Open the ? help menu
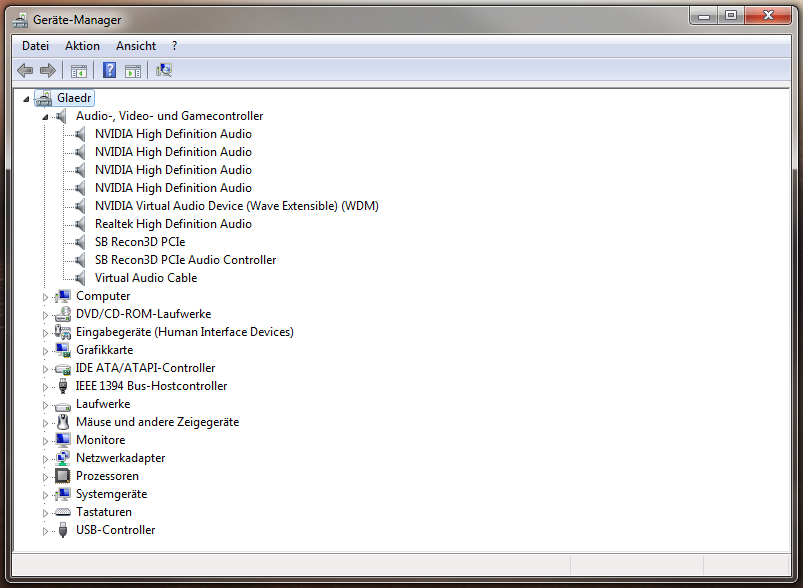Image resolution: width=803 pixels, height=588 pixels. pyautogui.click(x=175, y=46)
